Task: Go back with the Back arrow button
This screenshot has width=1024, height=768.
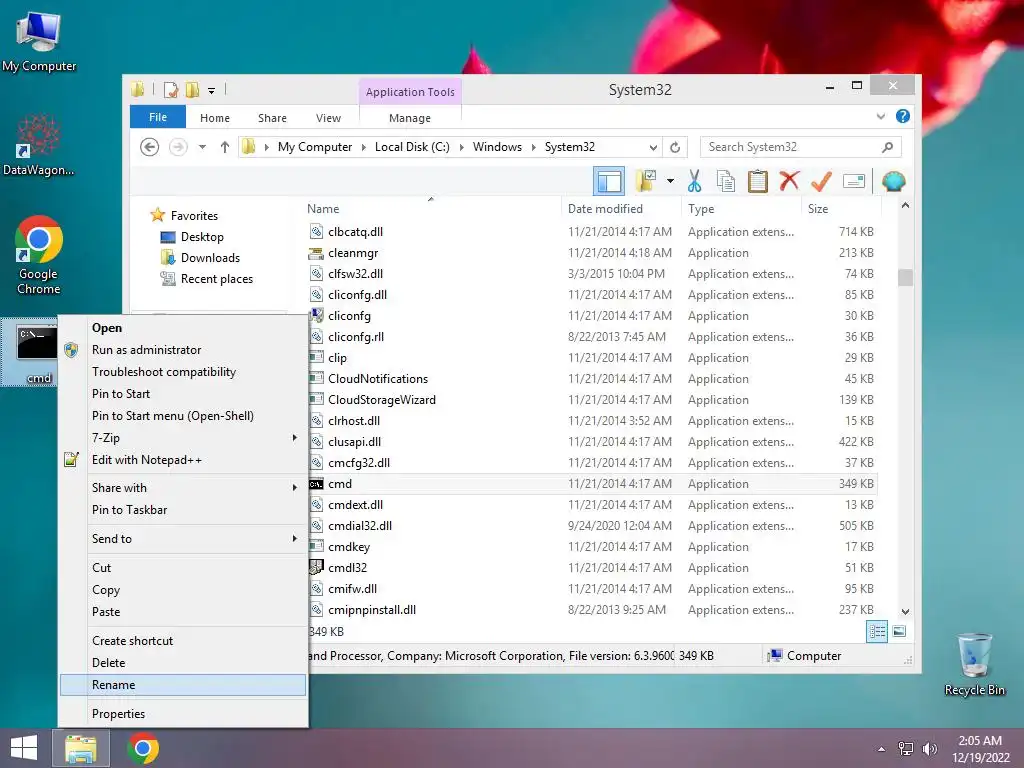Action: [x=150, y=147]
